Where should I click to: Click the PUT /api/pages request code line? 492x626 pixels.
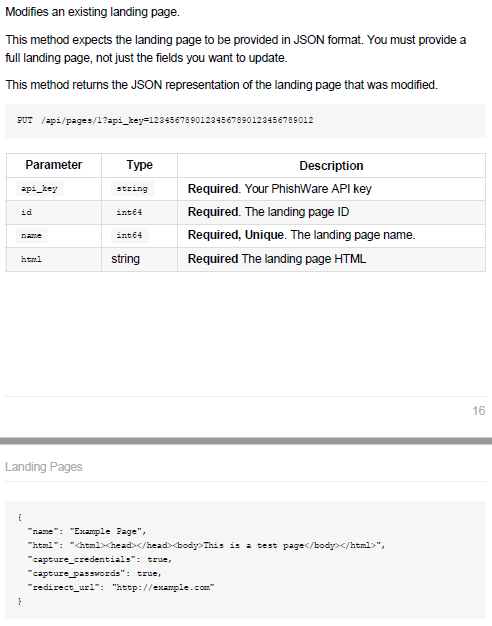[165, 120]
